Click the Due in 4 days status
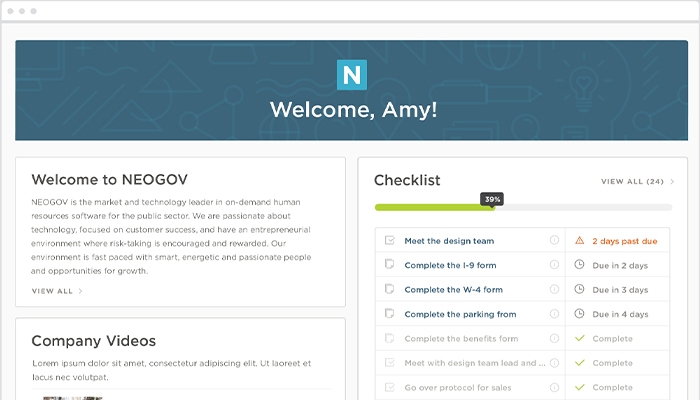 coord(620,314)
